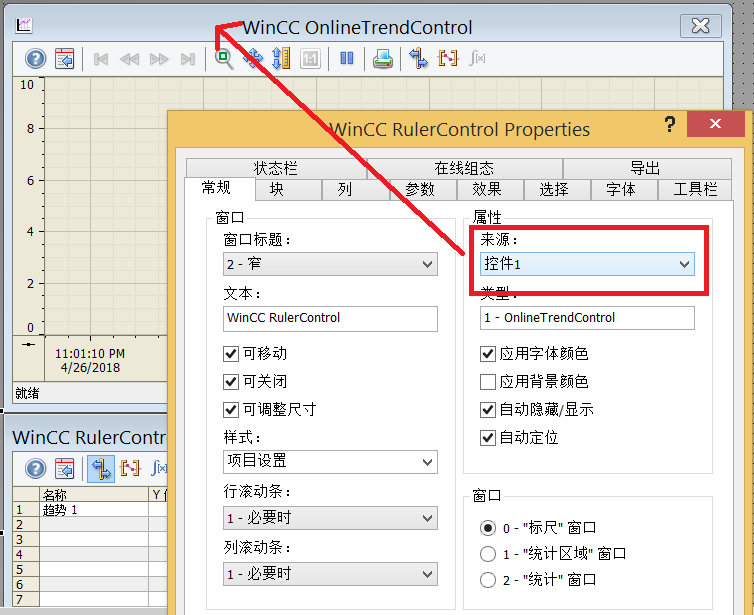This screenshot has width=754, height=615.
Task: Switch to the 列 tab
Action: [355, 189]
